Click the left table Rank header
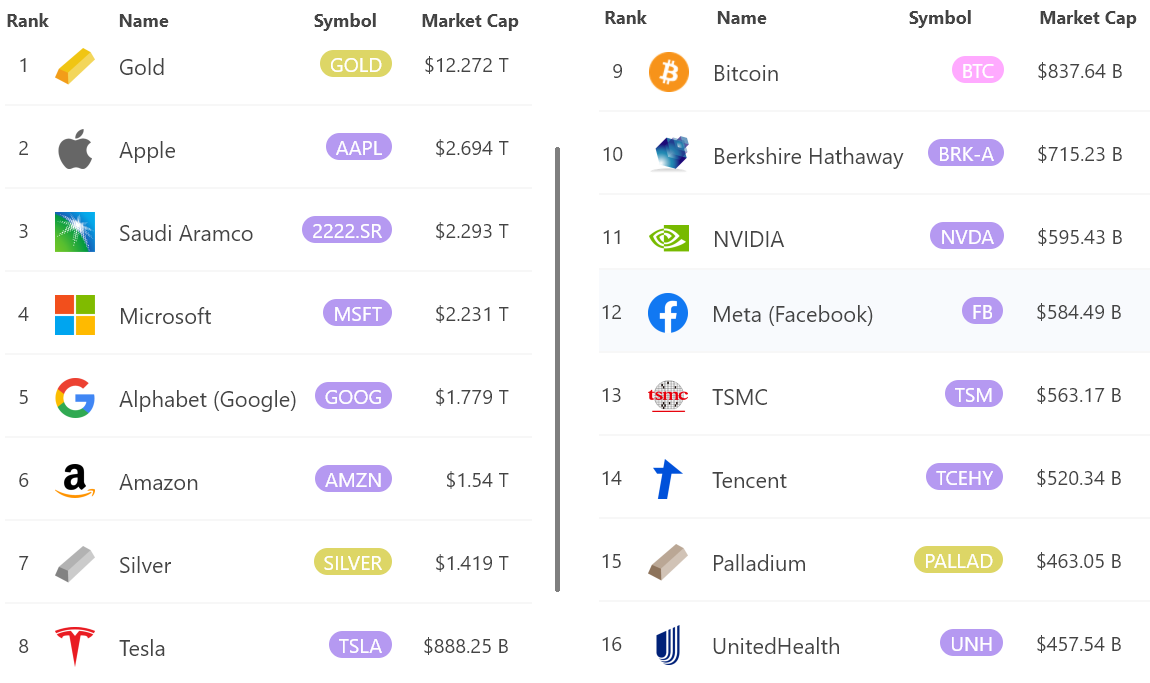Screen dimensions: 1150x683 [x=28, y=21]
